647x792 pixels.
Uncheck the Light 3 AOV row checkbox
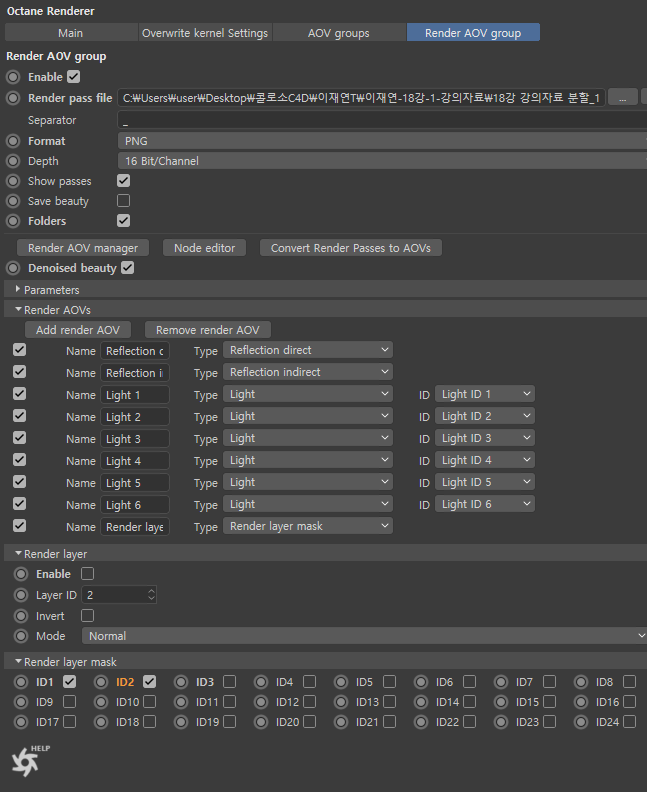(x=19, y=438)
